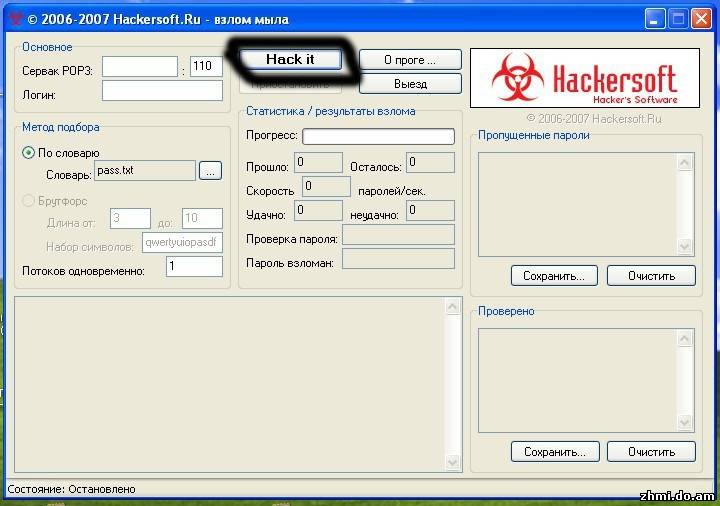Click the Сервак POP3 server input field
The width and height of the screenshot is (720, 506).
140,67
